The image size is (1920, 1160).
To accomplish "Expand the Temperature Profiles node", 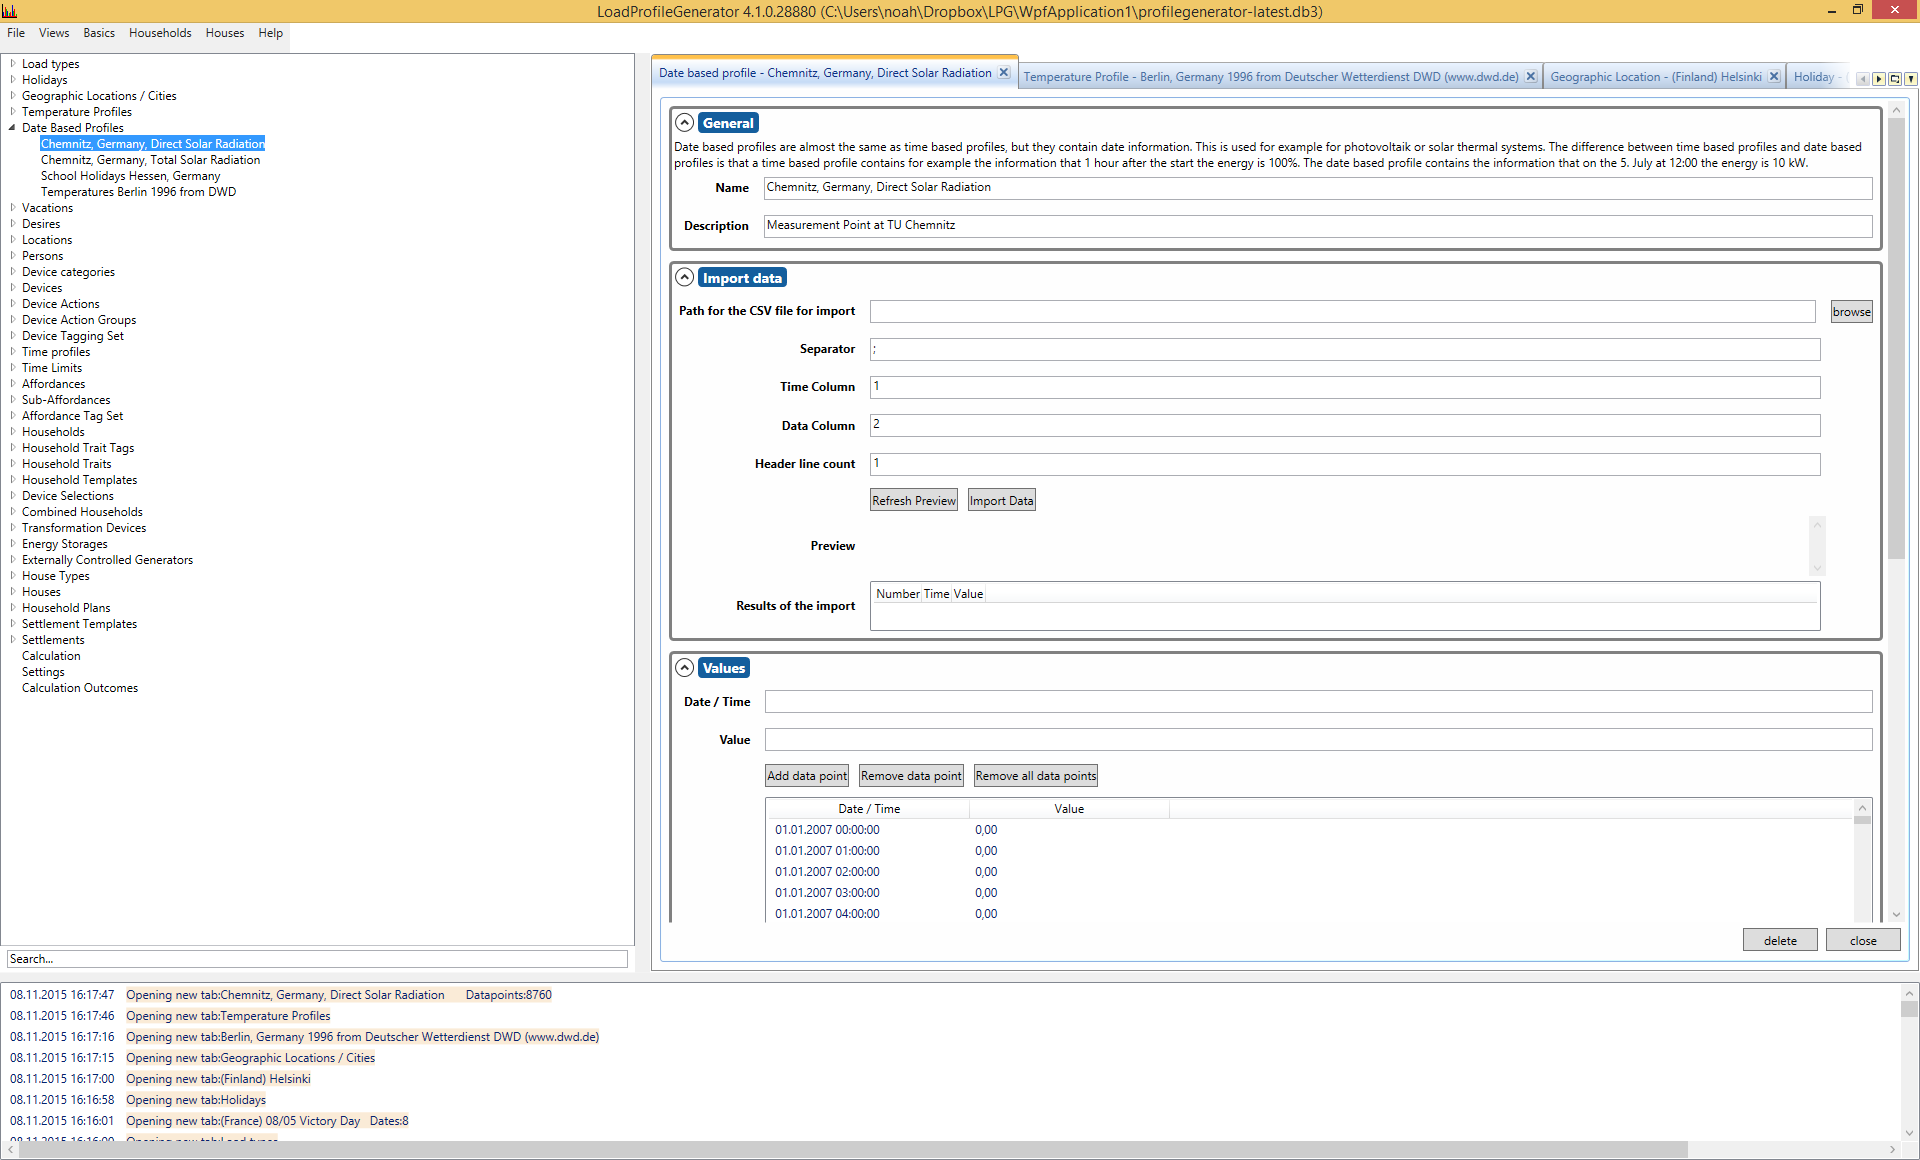I will pyautogui.click(x=12, y=112).
